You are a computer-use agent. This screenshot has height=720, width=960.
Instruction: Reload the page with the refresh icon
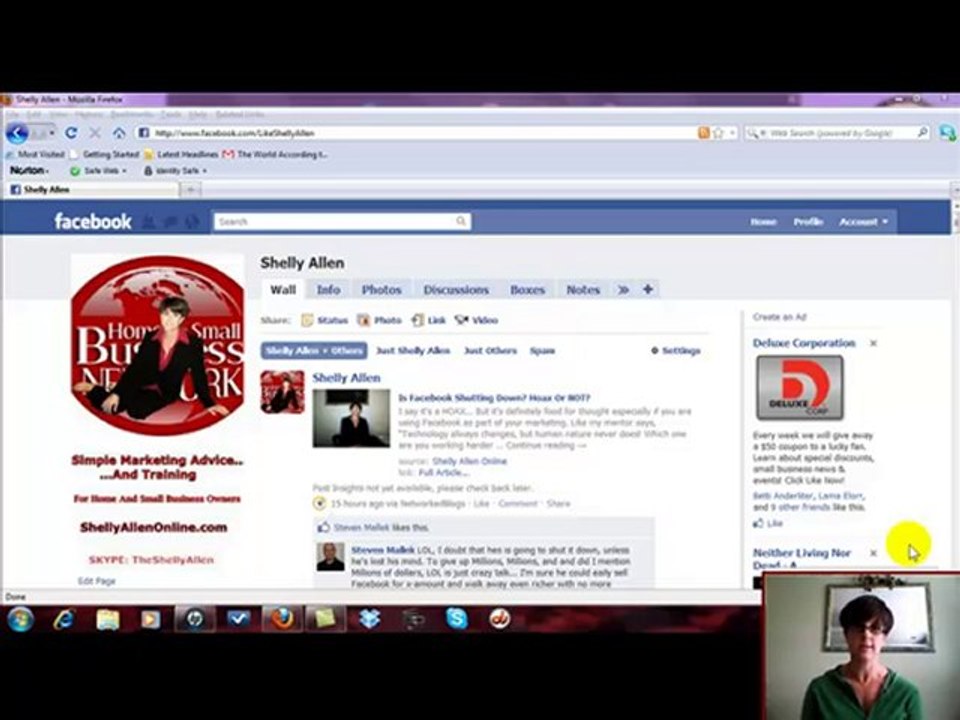point(71,133)
